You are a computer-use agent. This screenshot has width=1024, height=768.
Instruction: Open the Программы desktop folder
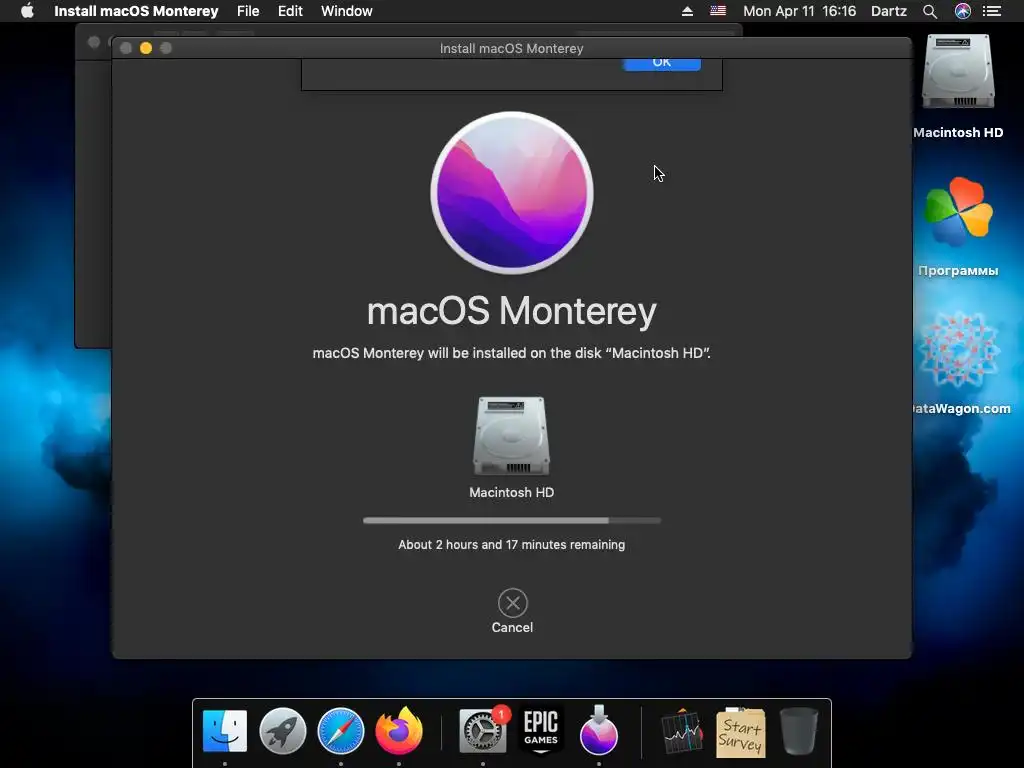[x=958, y=212]
